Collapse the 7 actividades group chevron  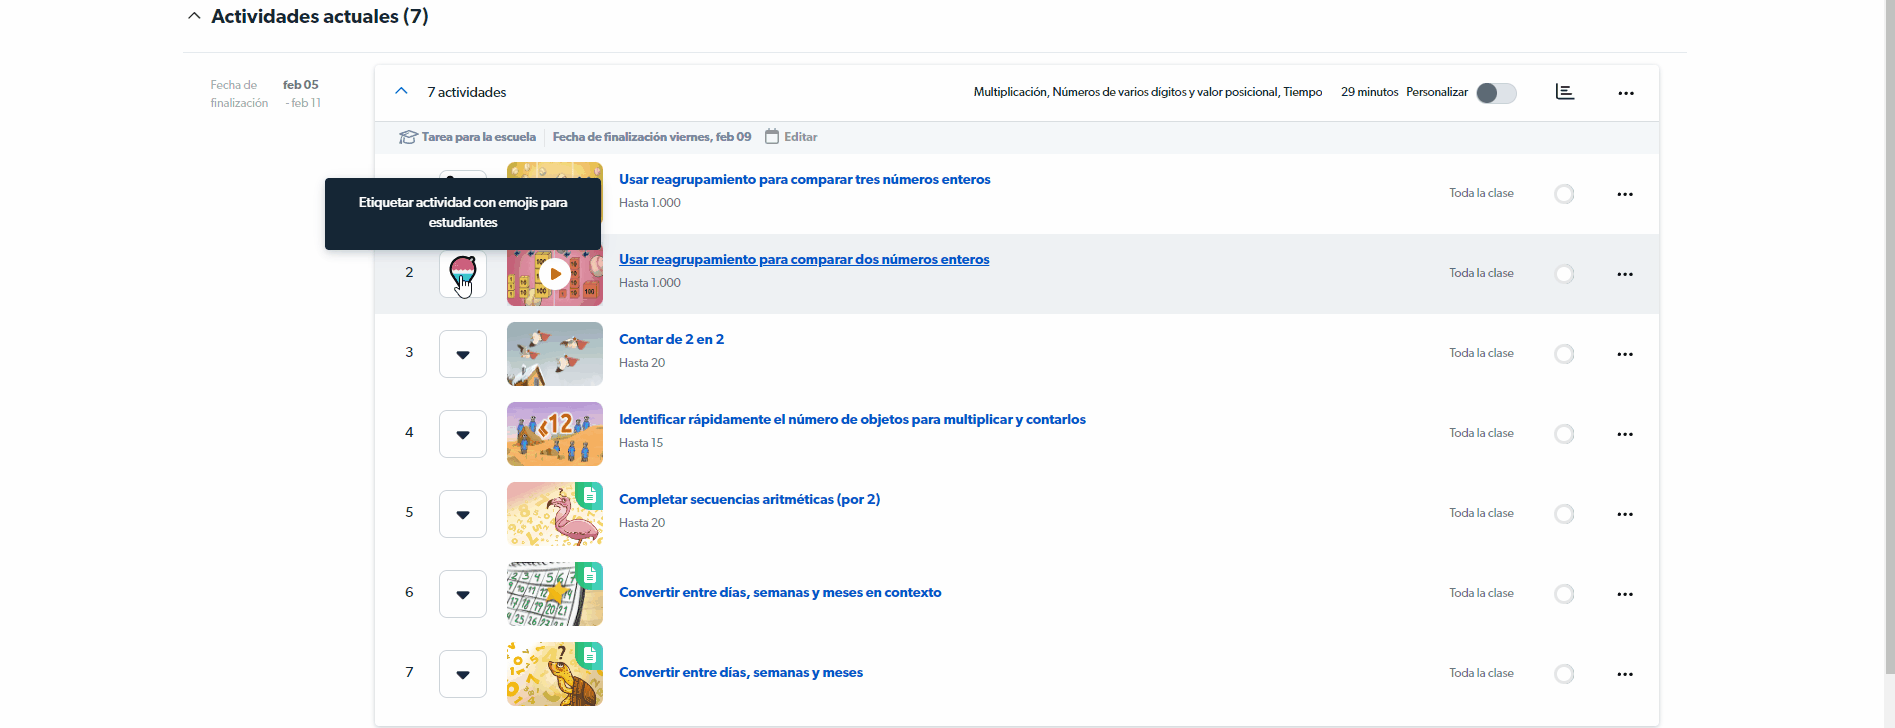tap(402, 91)
